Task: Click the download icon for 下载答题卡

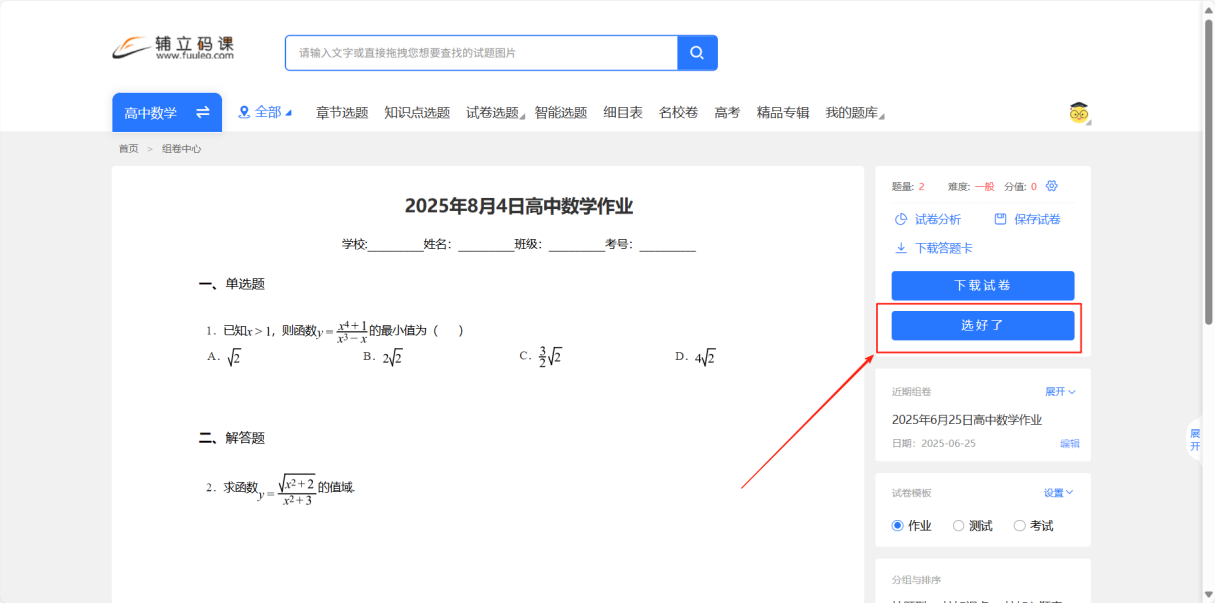Action: click(x=901, y=248)
